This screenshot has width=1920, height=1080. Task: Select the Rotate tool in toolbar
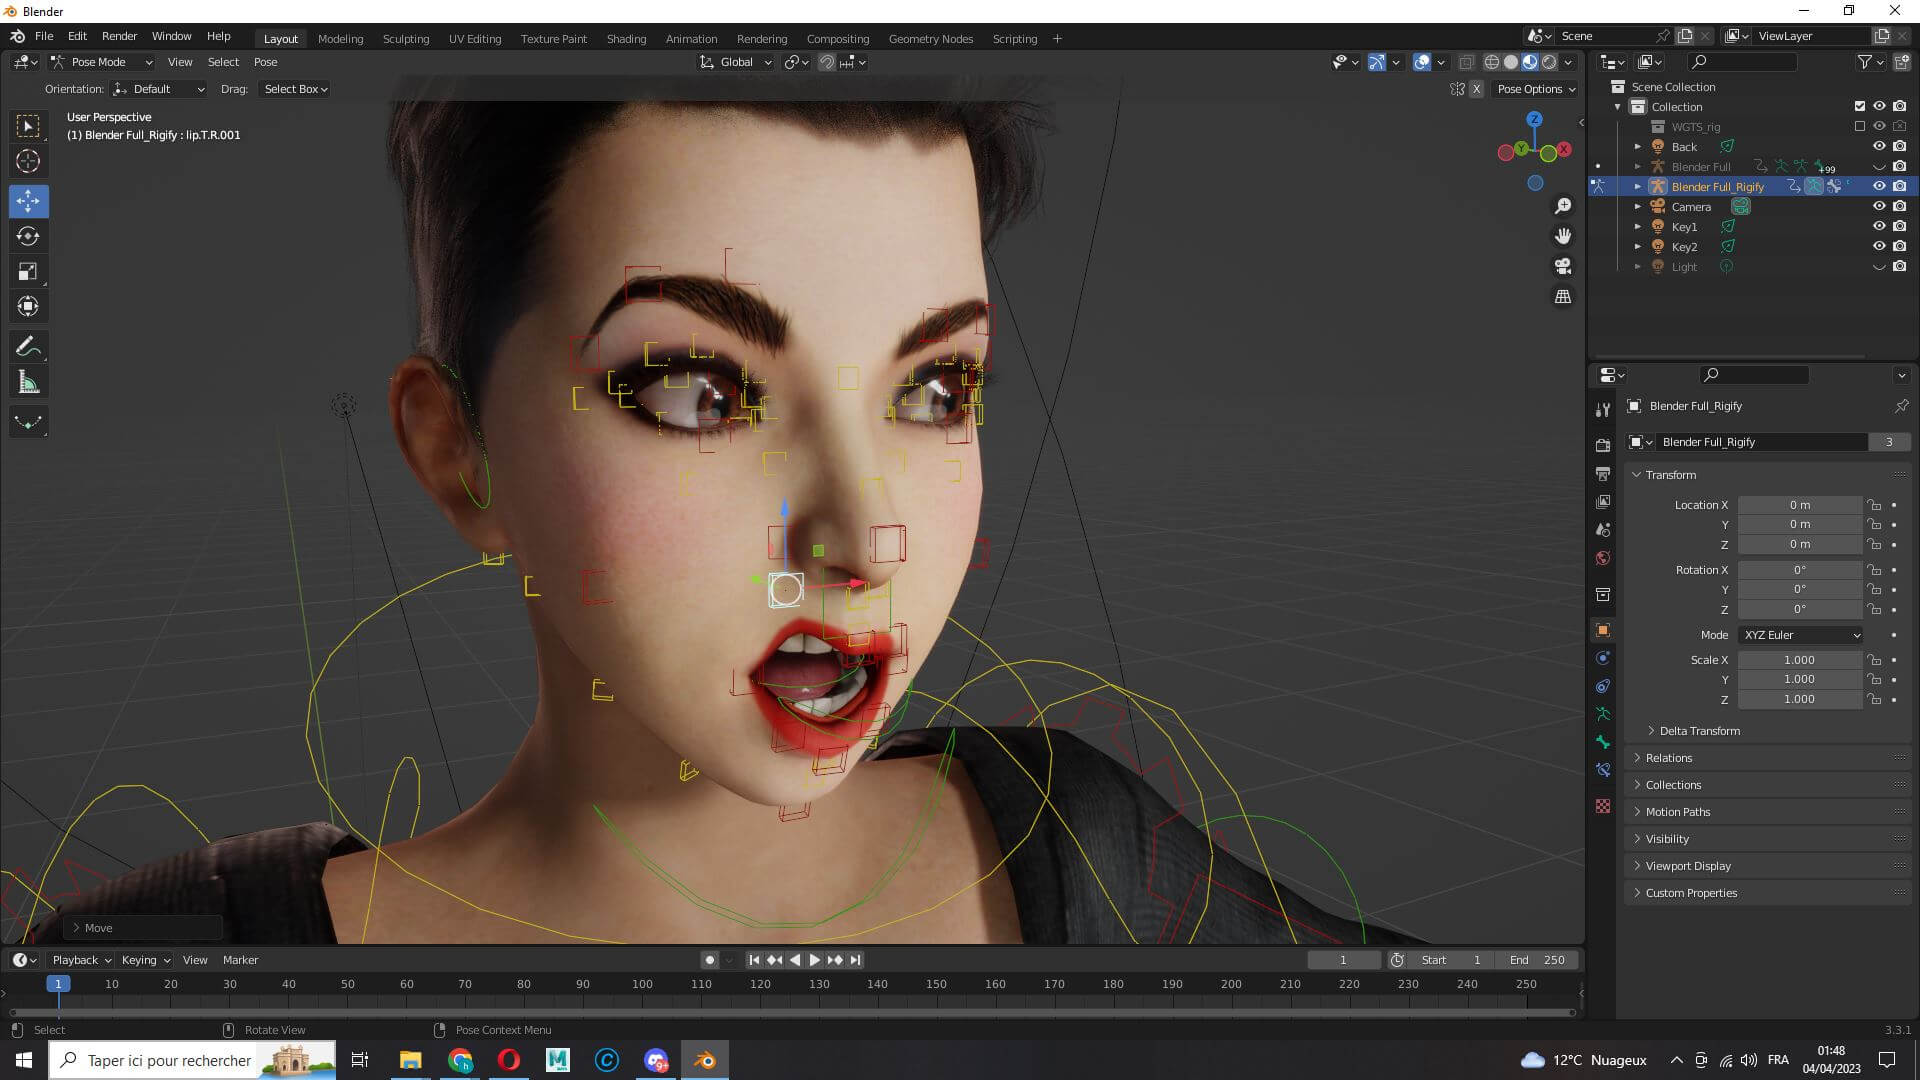(28, 236)
